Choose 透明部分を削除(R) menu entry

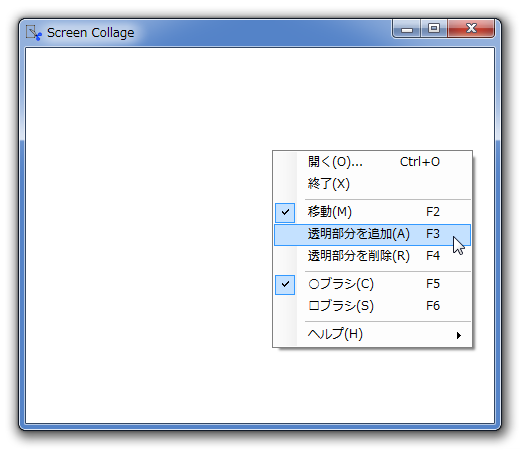[x=372, y=256]
